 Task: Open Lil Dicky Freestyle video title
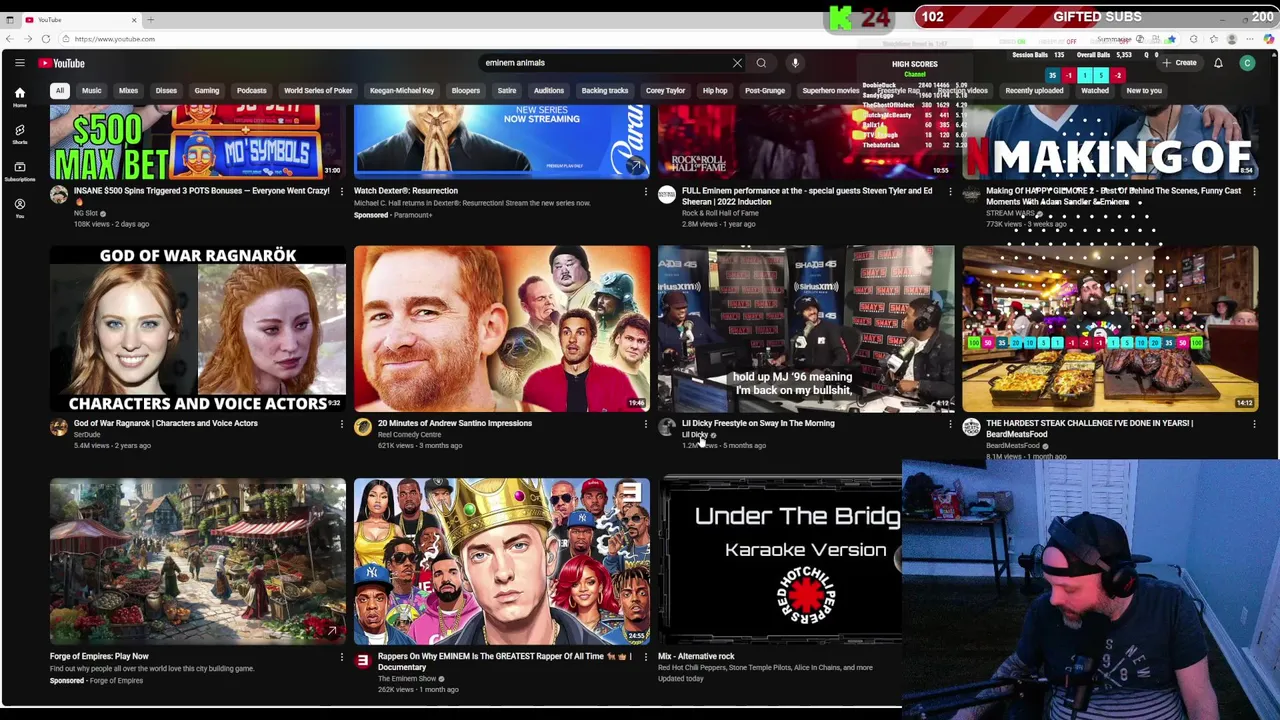click(x=758, y=423)
